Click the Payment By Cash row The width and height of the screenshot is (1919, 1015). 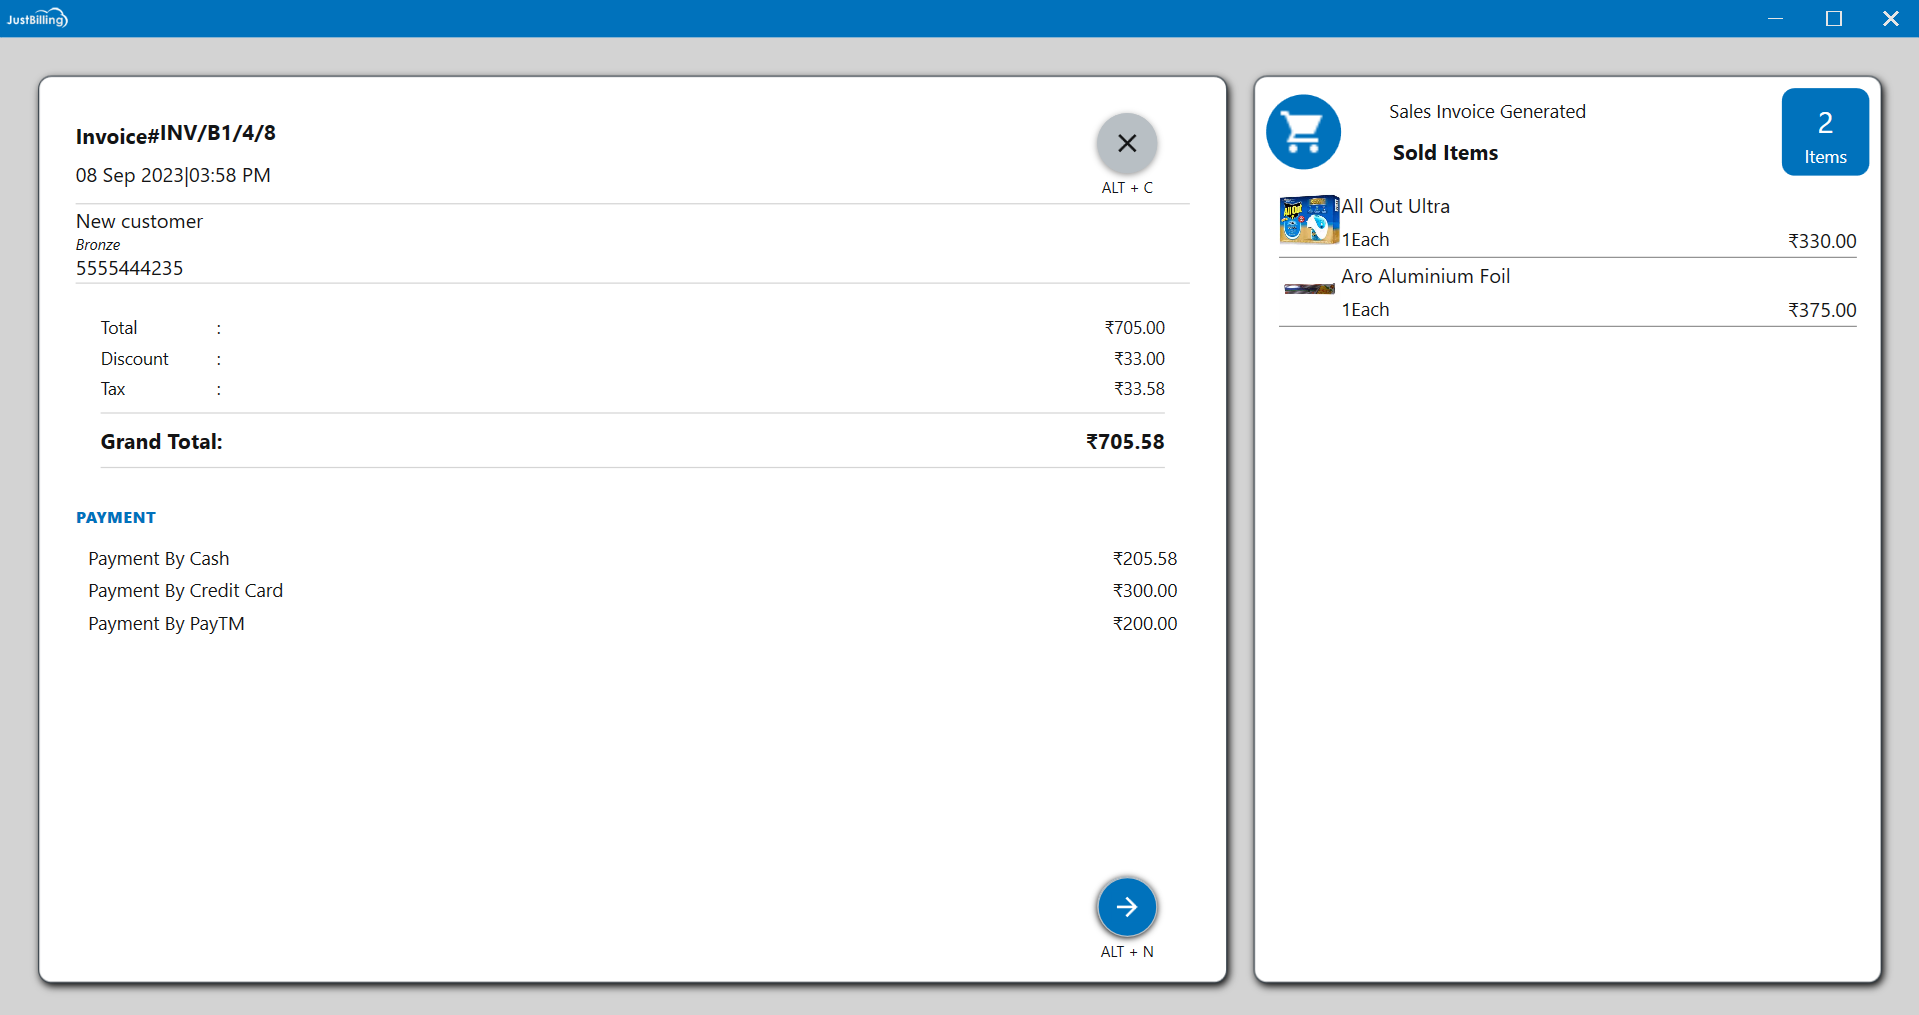(159, 559)
